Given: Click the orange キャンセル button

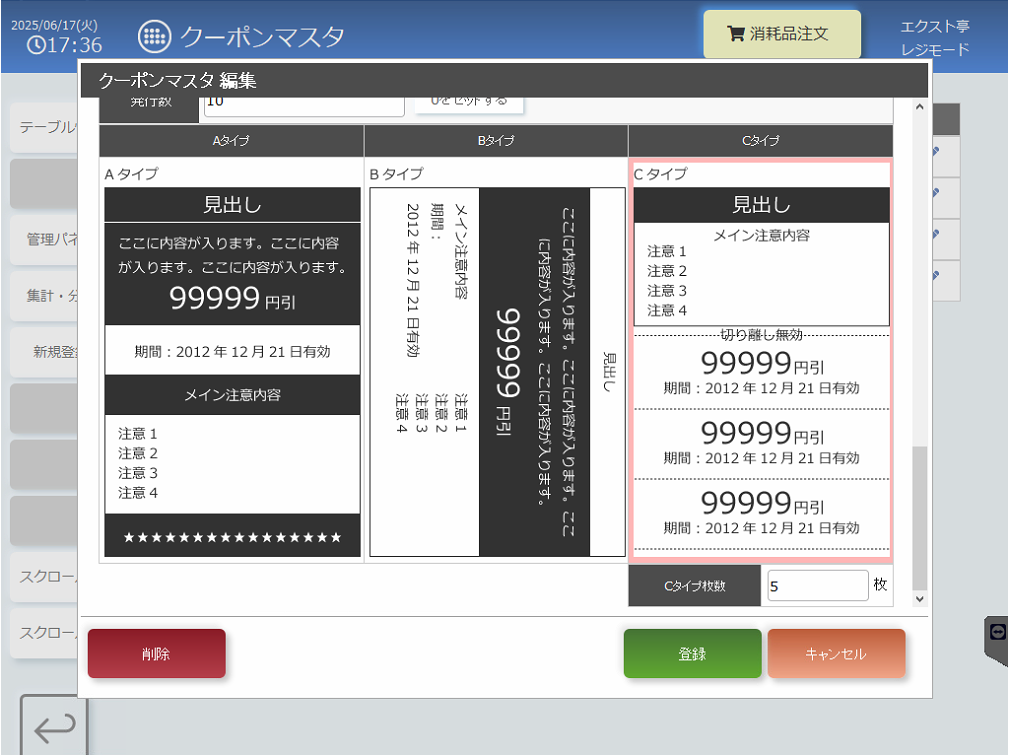Looking at the screenshot, I should click(836, 654).
